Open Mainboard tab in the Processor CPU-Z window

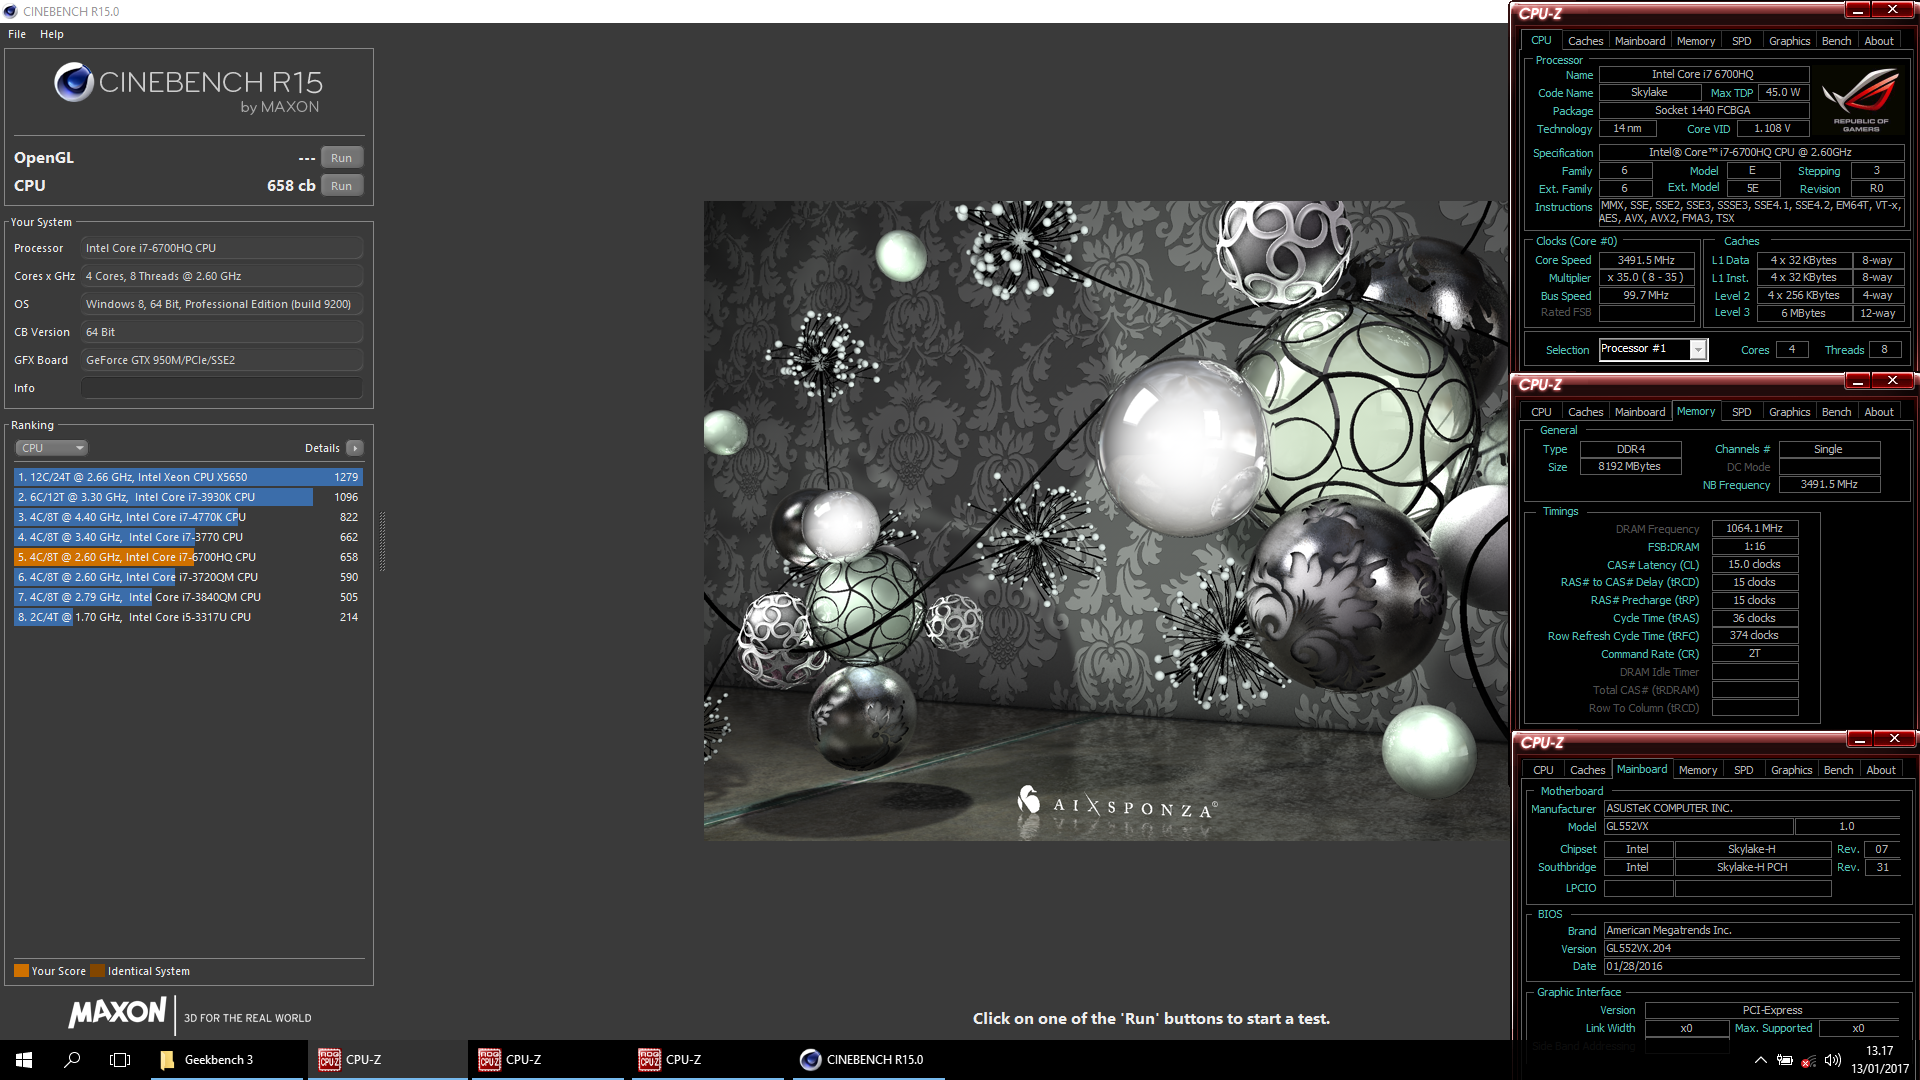(x=1640, y=41)
